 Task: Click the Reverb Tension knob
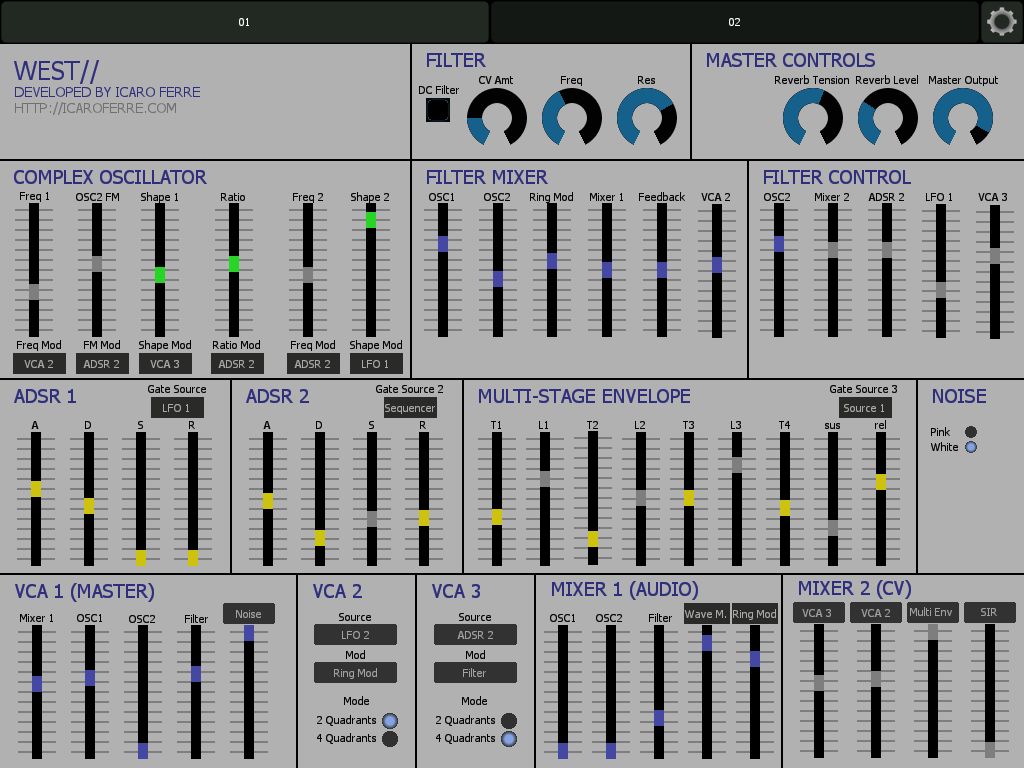[x=812, y=117]
